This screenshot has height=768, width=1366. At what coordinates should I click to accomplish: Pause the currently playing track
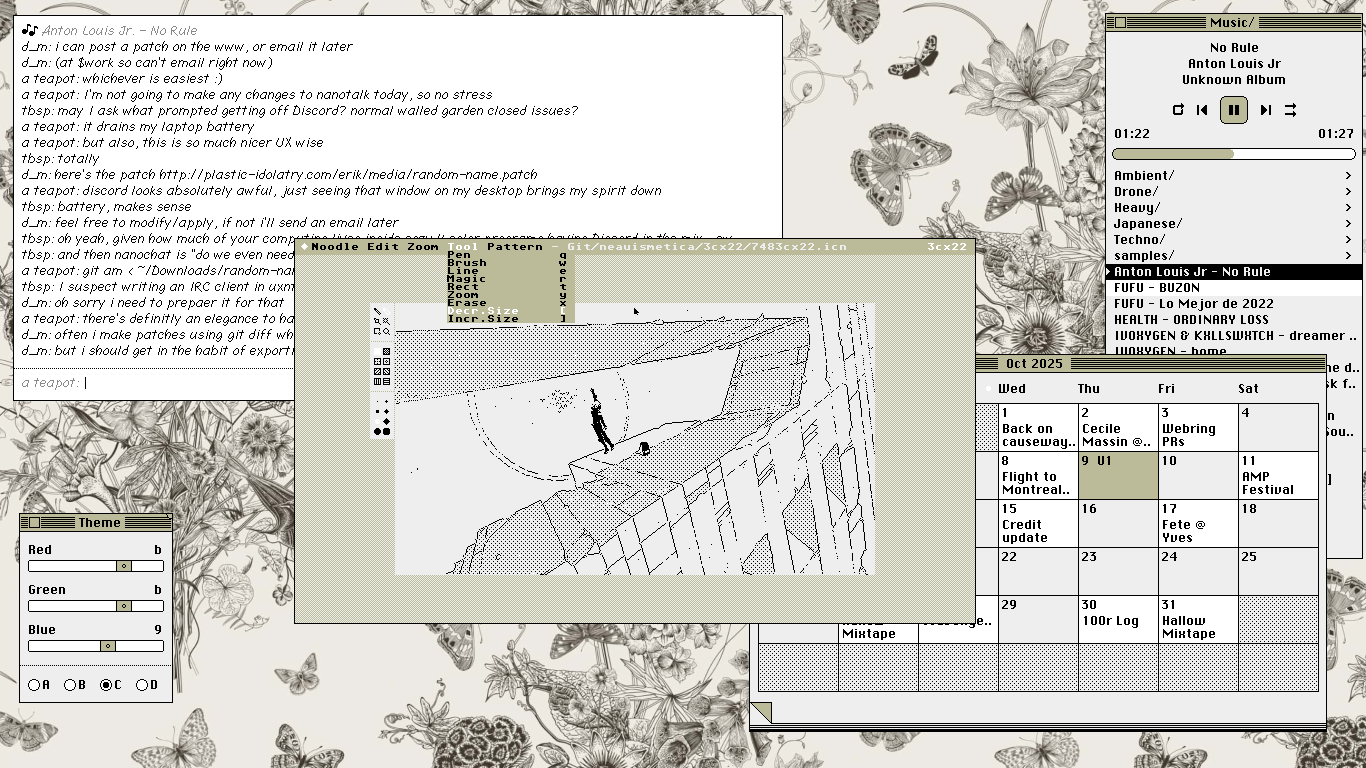(x=1234, y=110)
